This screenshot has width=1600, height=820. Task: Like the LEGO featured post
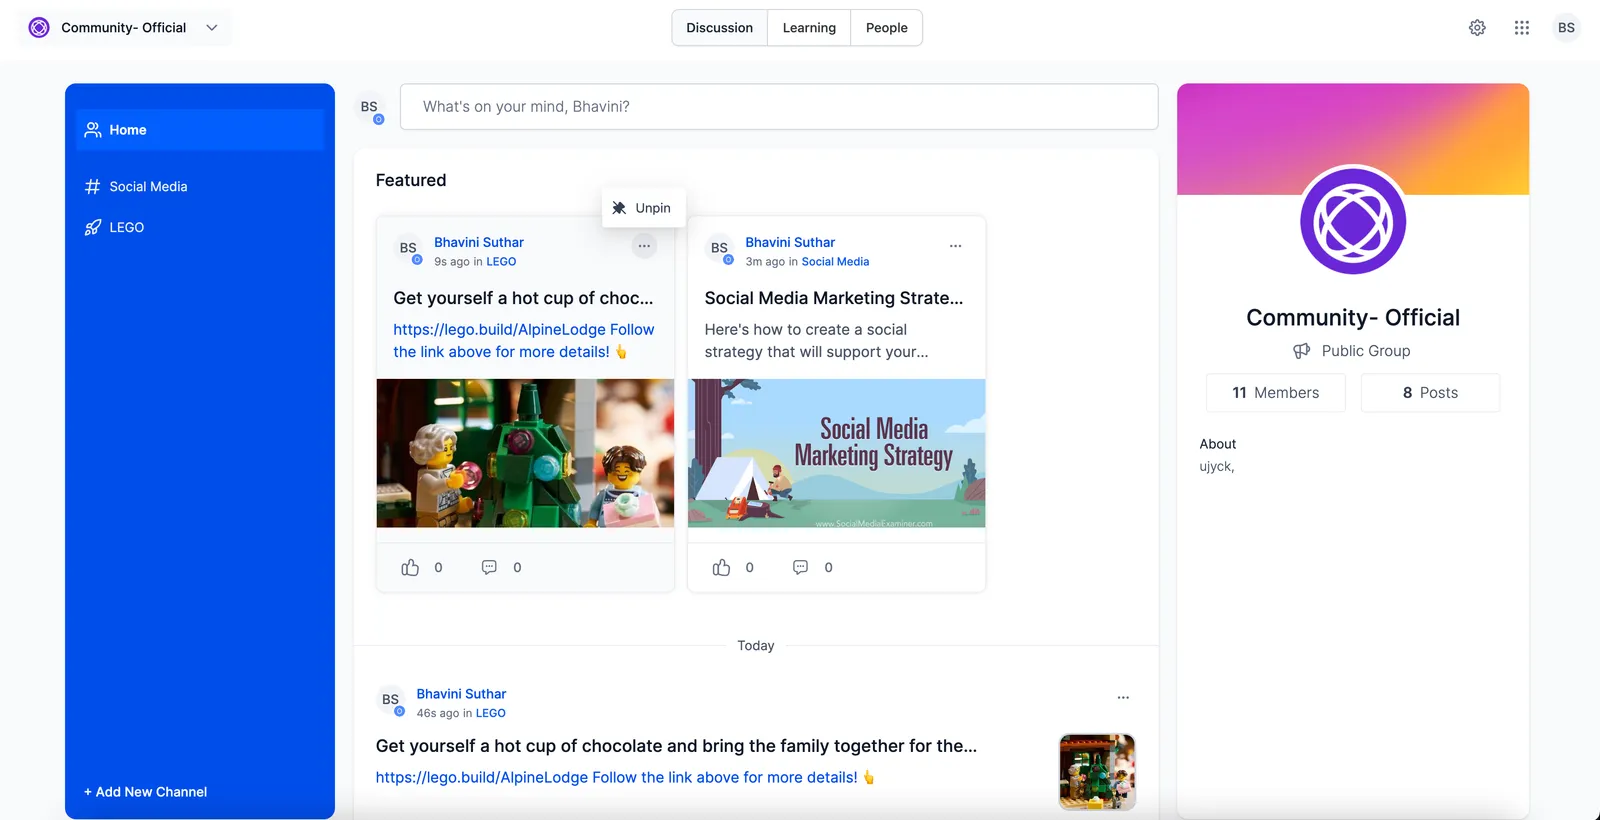click(410, 567)
